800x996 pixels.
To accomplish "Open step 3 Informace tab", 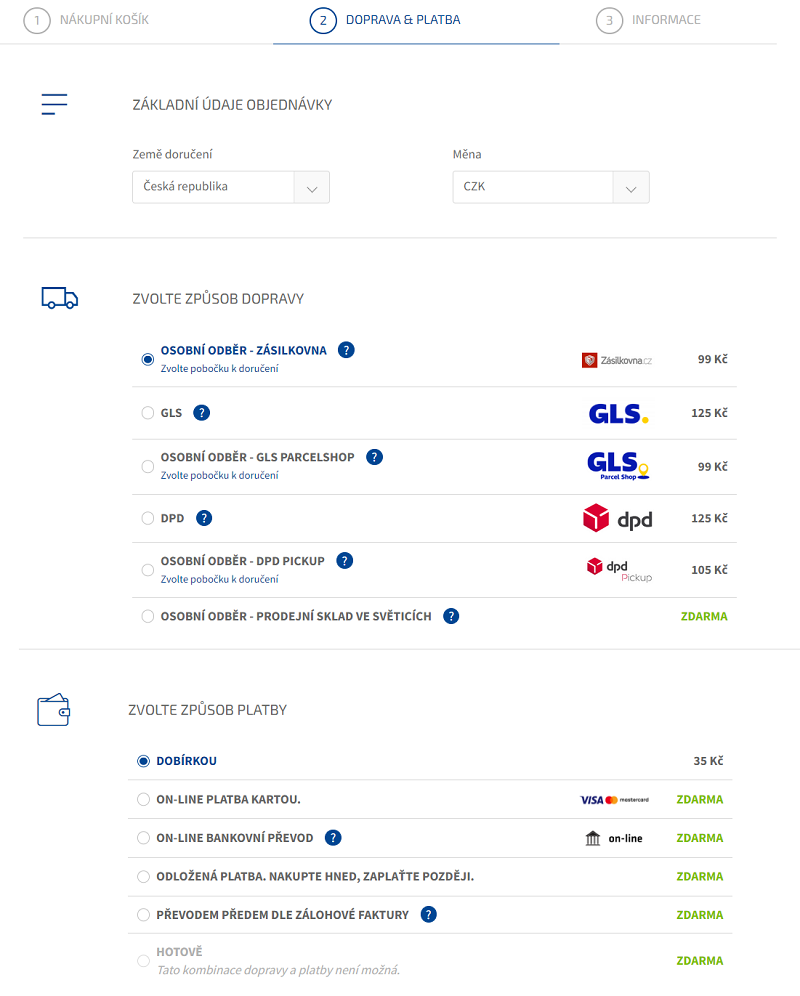I will pos(648,20).
